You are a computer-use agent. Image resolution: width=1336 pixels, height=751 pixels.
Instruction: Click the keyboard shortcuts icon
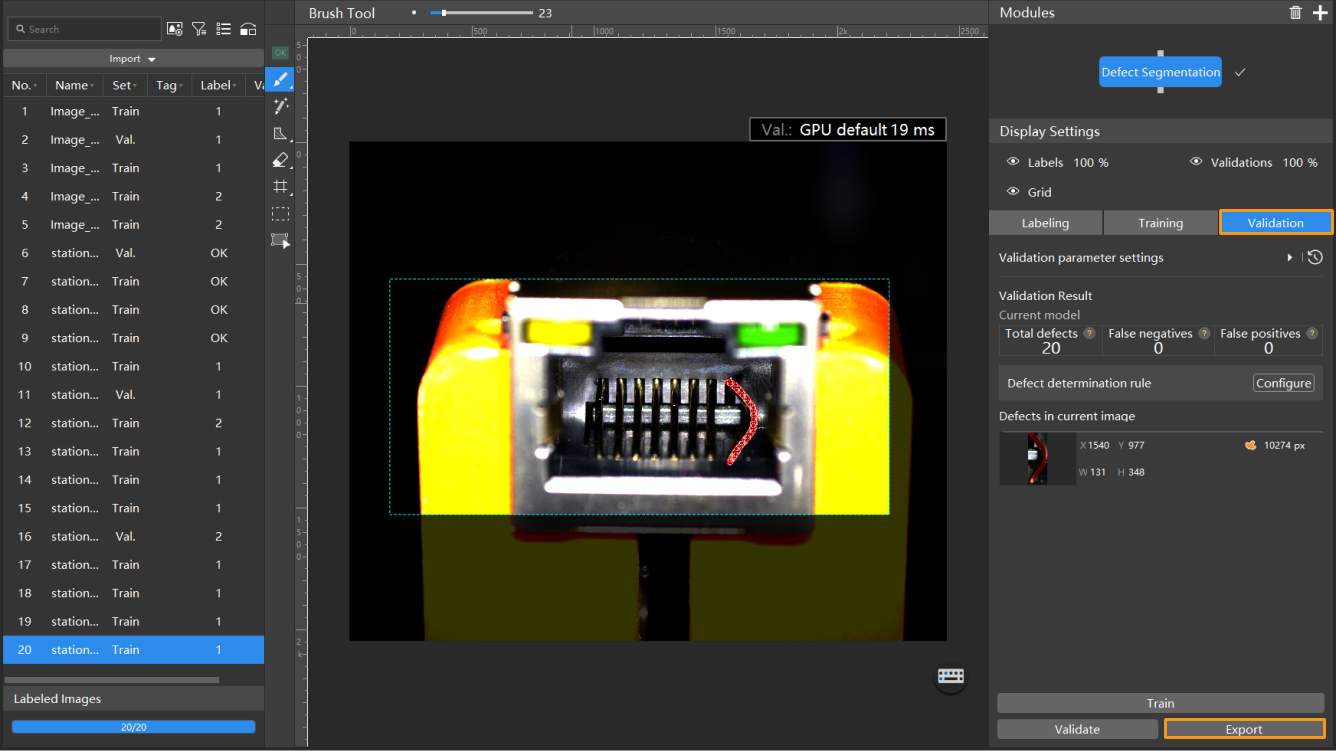[x=950, y=677]
